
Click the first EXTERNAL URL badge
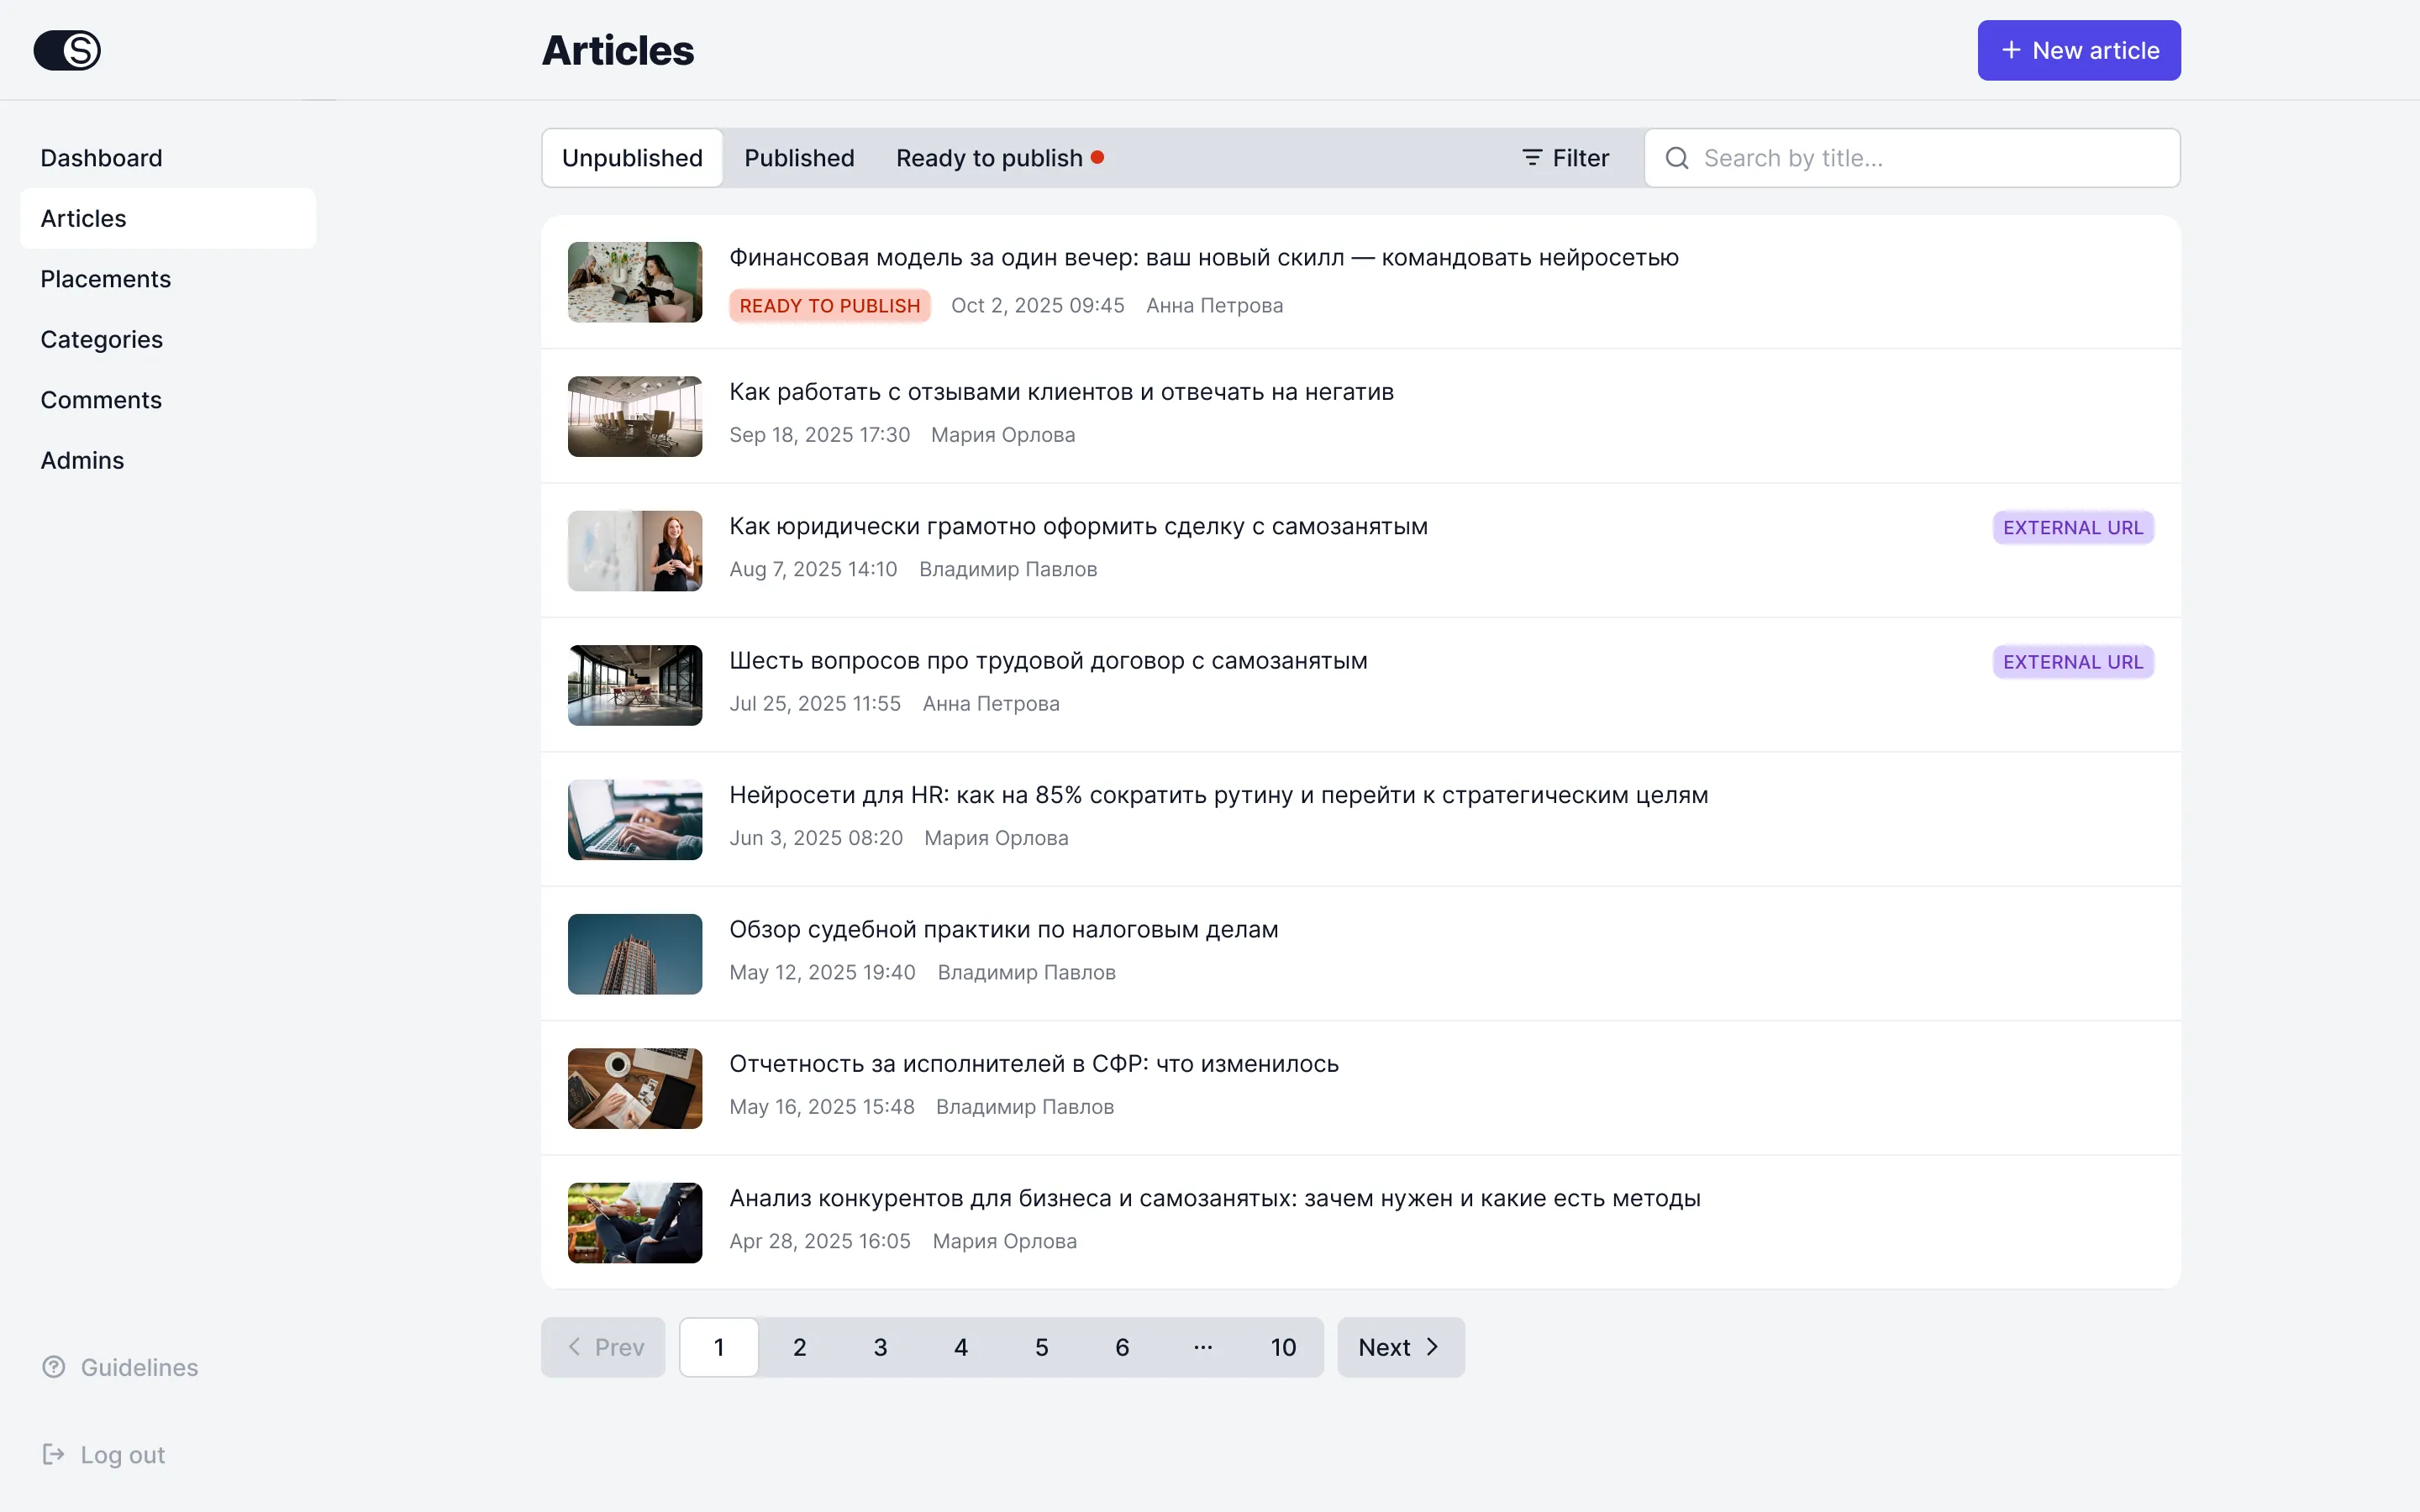tap(2073, 527)
